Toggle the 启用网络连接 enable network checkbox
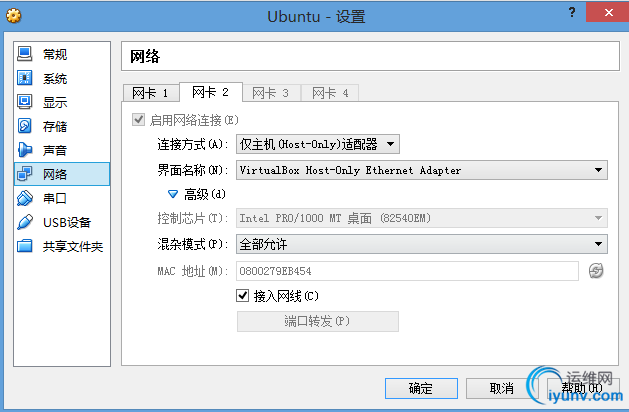 pos(138,120)
